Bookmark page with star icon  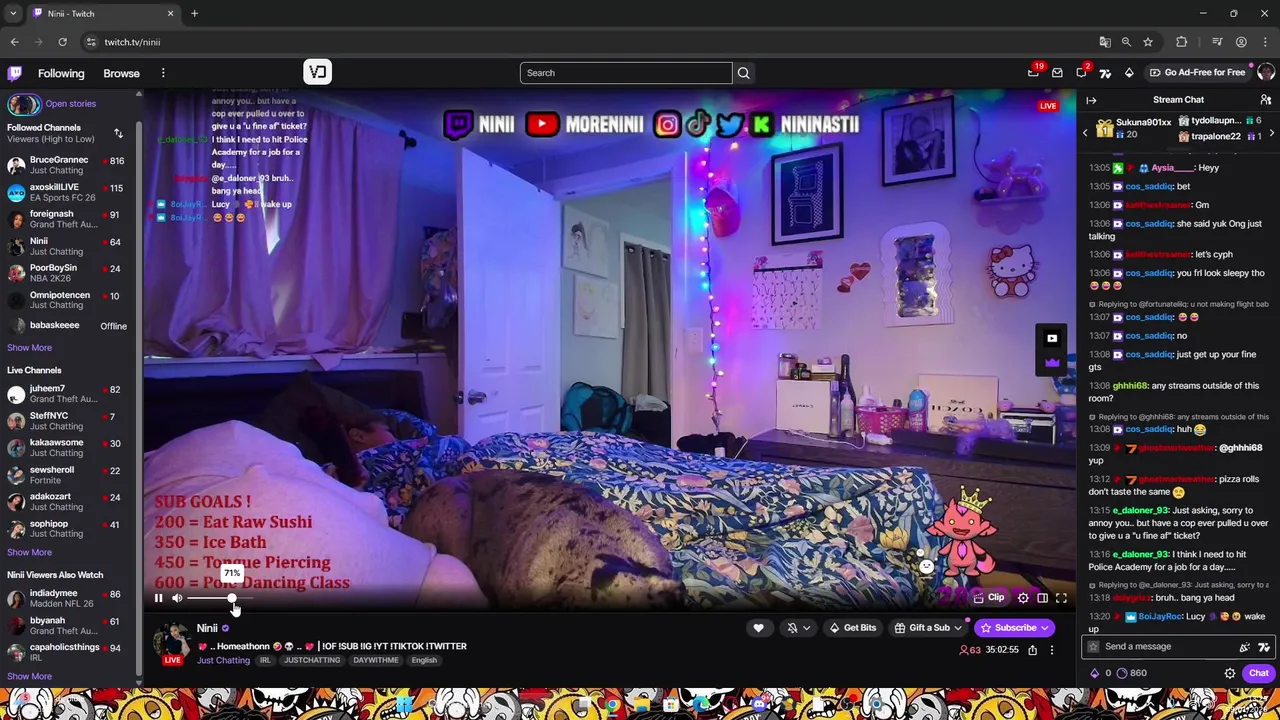1148,42
